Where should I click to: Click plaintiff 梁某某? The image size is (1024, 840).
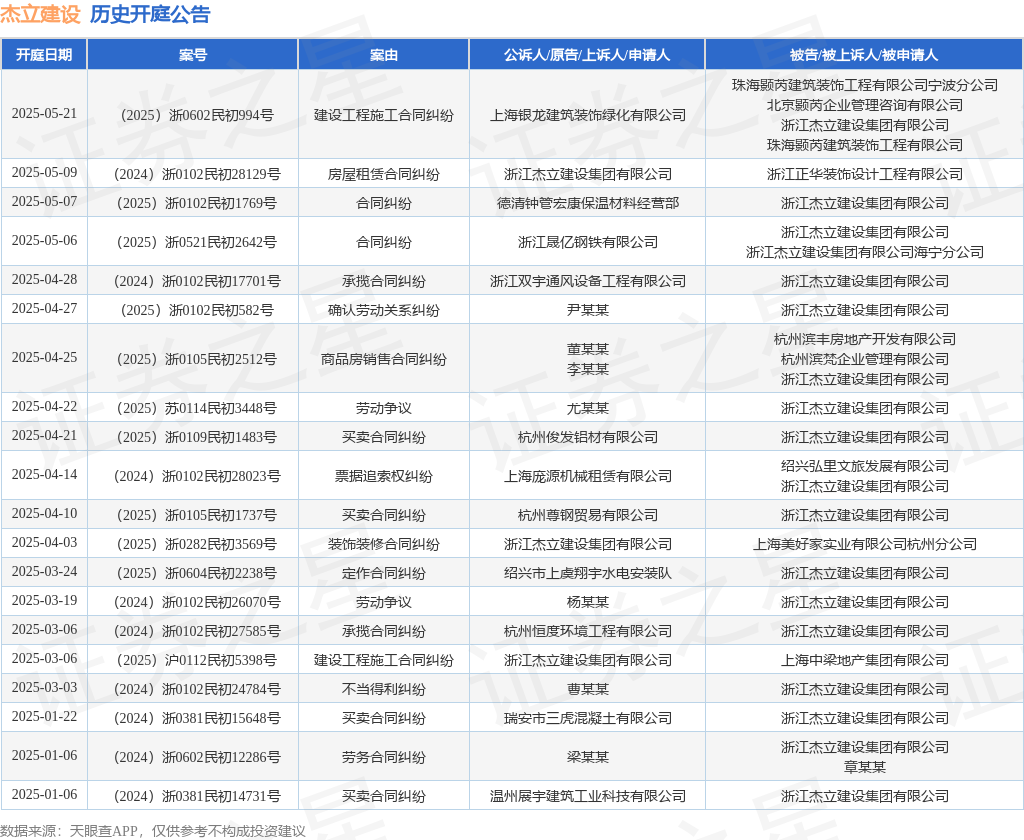[587, 757]
